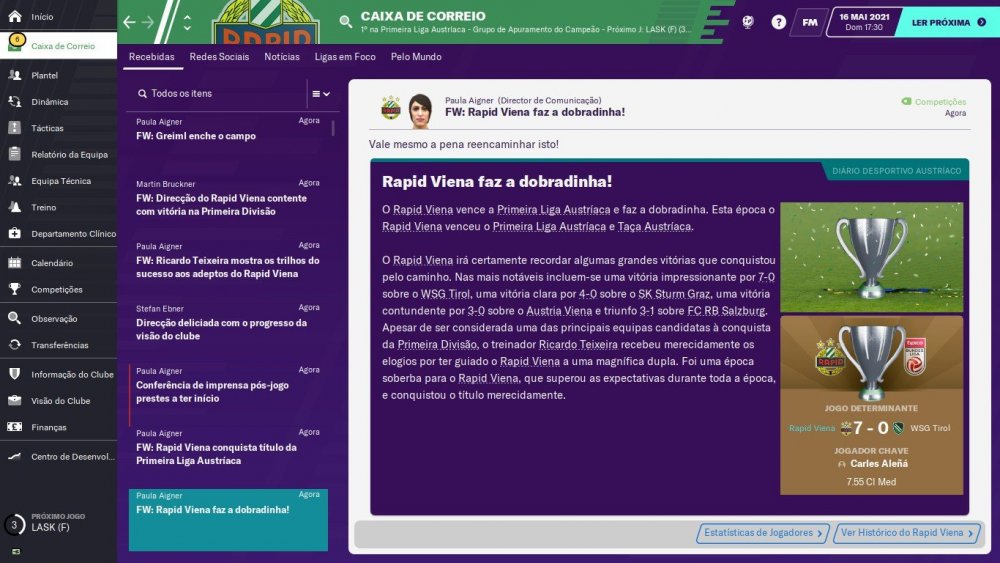
Task: Click the globe icon beside help
Action: (x=747, y=22)
